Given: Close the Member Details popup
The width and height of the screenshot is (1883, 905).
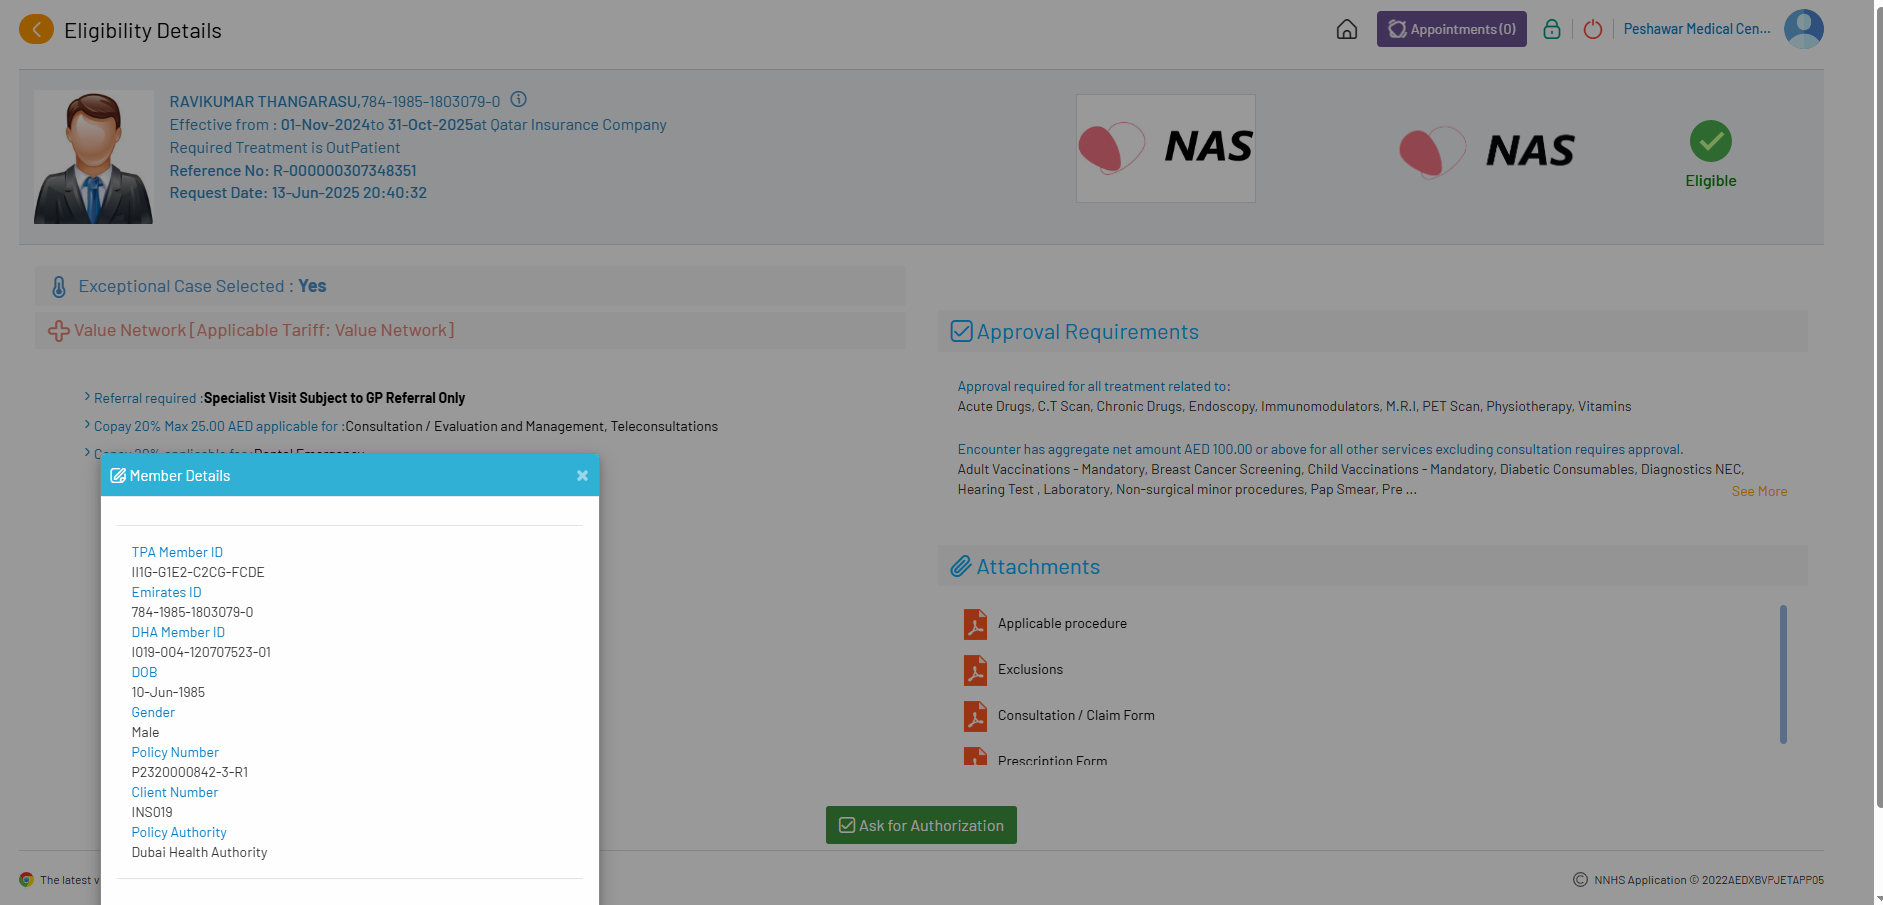Looking at the screenshot, I should coord(582,476).
